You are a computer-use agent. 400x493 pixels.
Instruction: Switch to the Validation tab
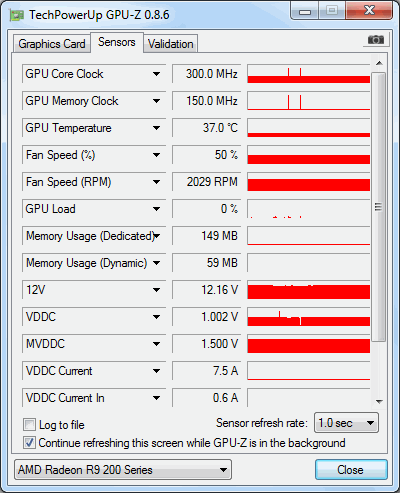171,44
